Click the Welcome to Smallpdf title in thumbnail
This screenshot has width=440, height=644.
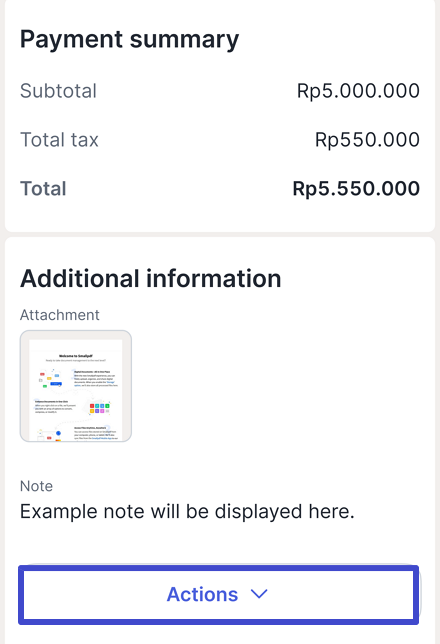(x=76, y=356)
